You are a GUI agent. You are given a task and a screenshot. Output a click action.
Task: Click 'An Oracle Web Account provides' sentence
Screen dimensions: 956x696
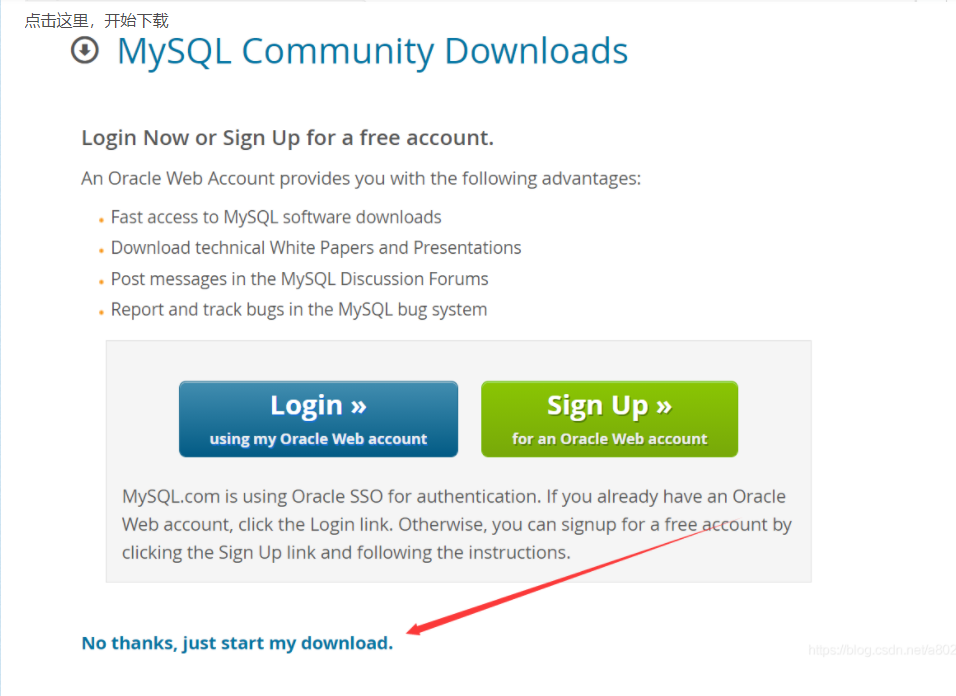coord(360,179)
